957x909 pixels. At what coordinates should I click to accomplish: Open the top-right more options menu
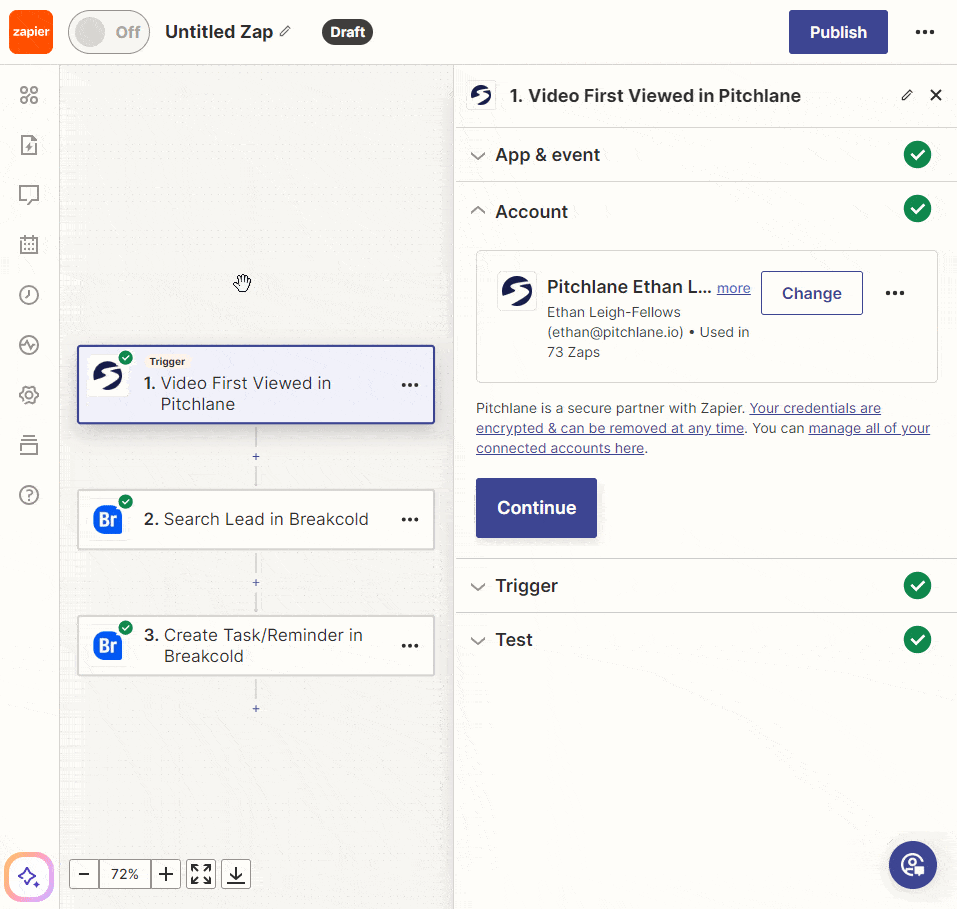click(x=925, y=32)
